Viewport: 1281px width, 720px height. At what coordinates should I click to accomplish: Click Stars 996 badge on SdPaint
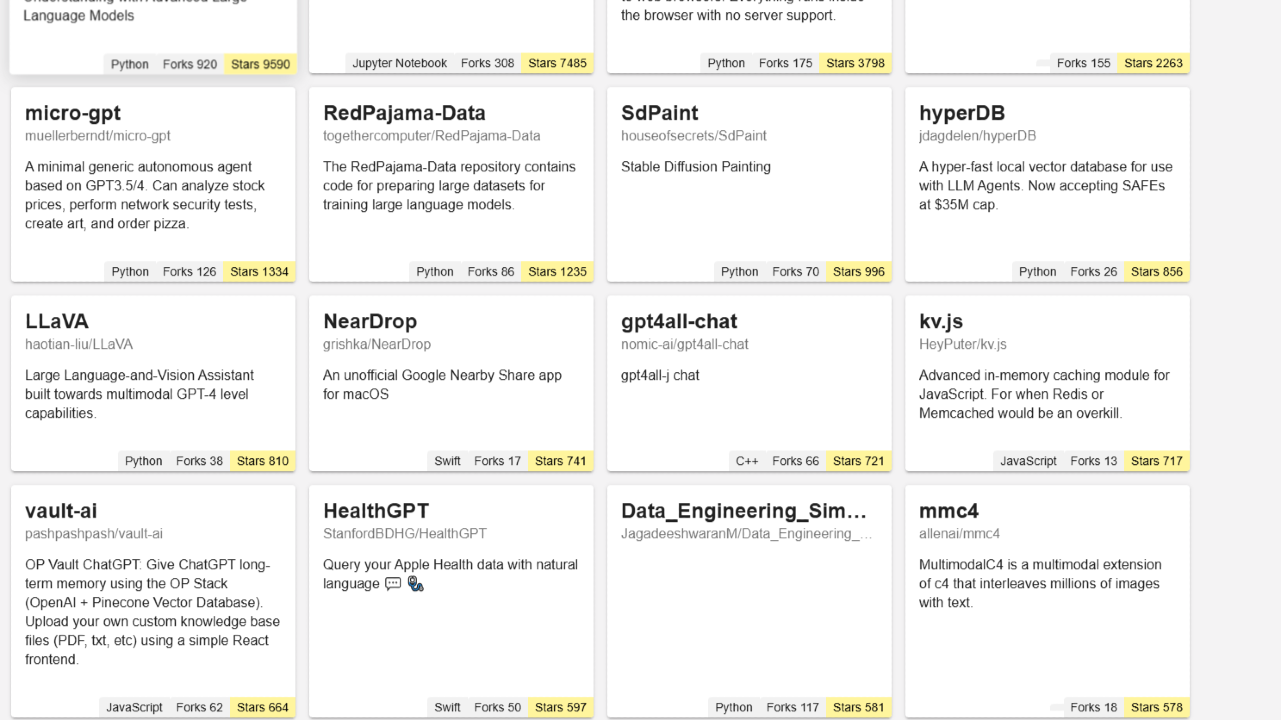click(x=859, y=272)
